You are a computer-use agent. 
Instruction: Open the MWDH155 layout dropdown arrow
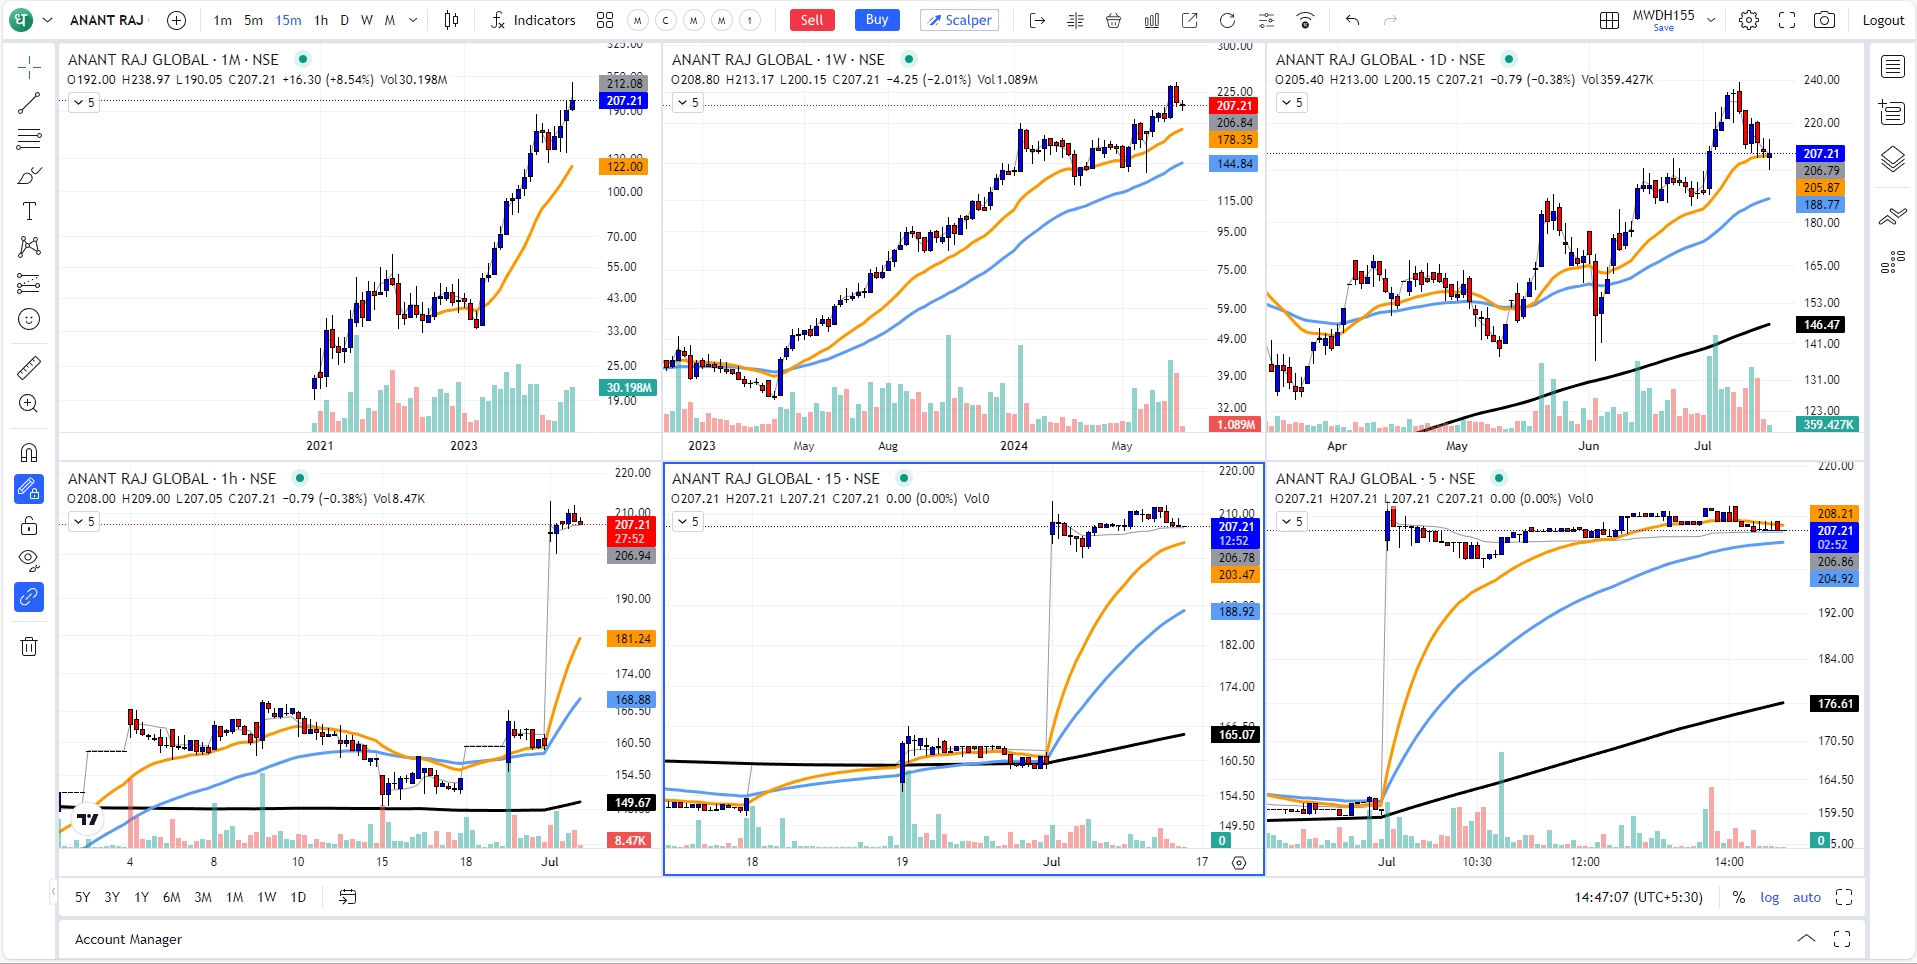pyautogui.click(x=1711, y=20)
